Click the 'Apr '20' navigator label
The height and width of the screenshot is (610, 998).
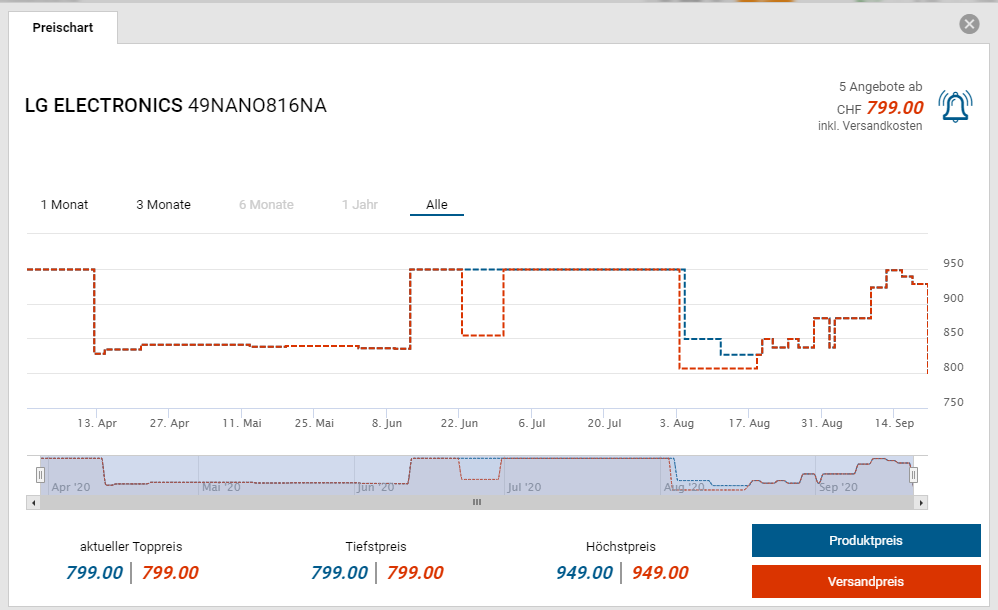pos(71,487)
